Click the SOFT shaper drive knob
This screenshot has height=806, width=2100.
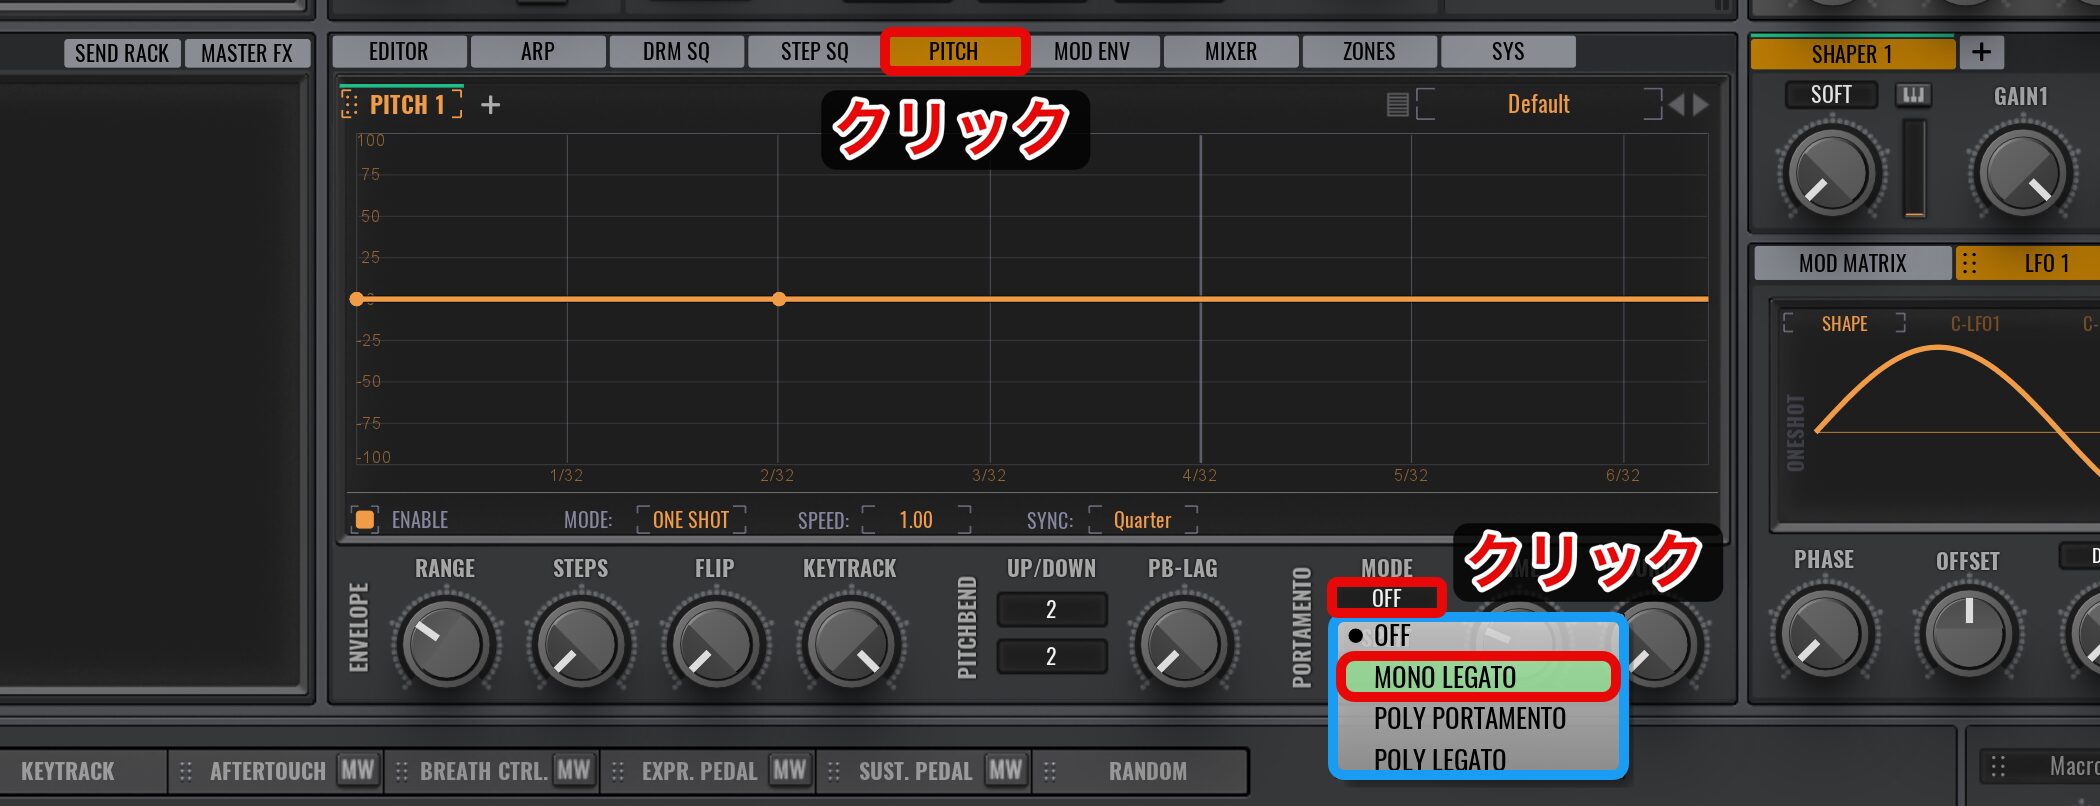[x=1831, y=171]
